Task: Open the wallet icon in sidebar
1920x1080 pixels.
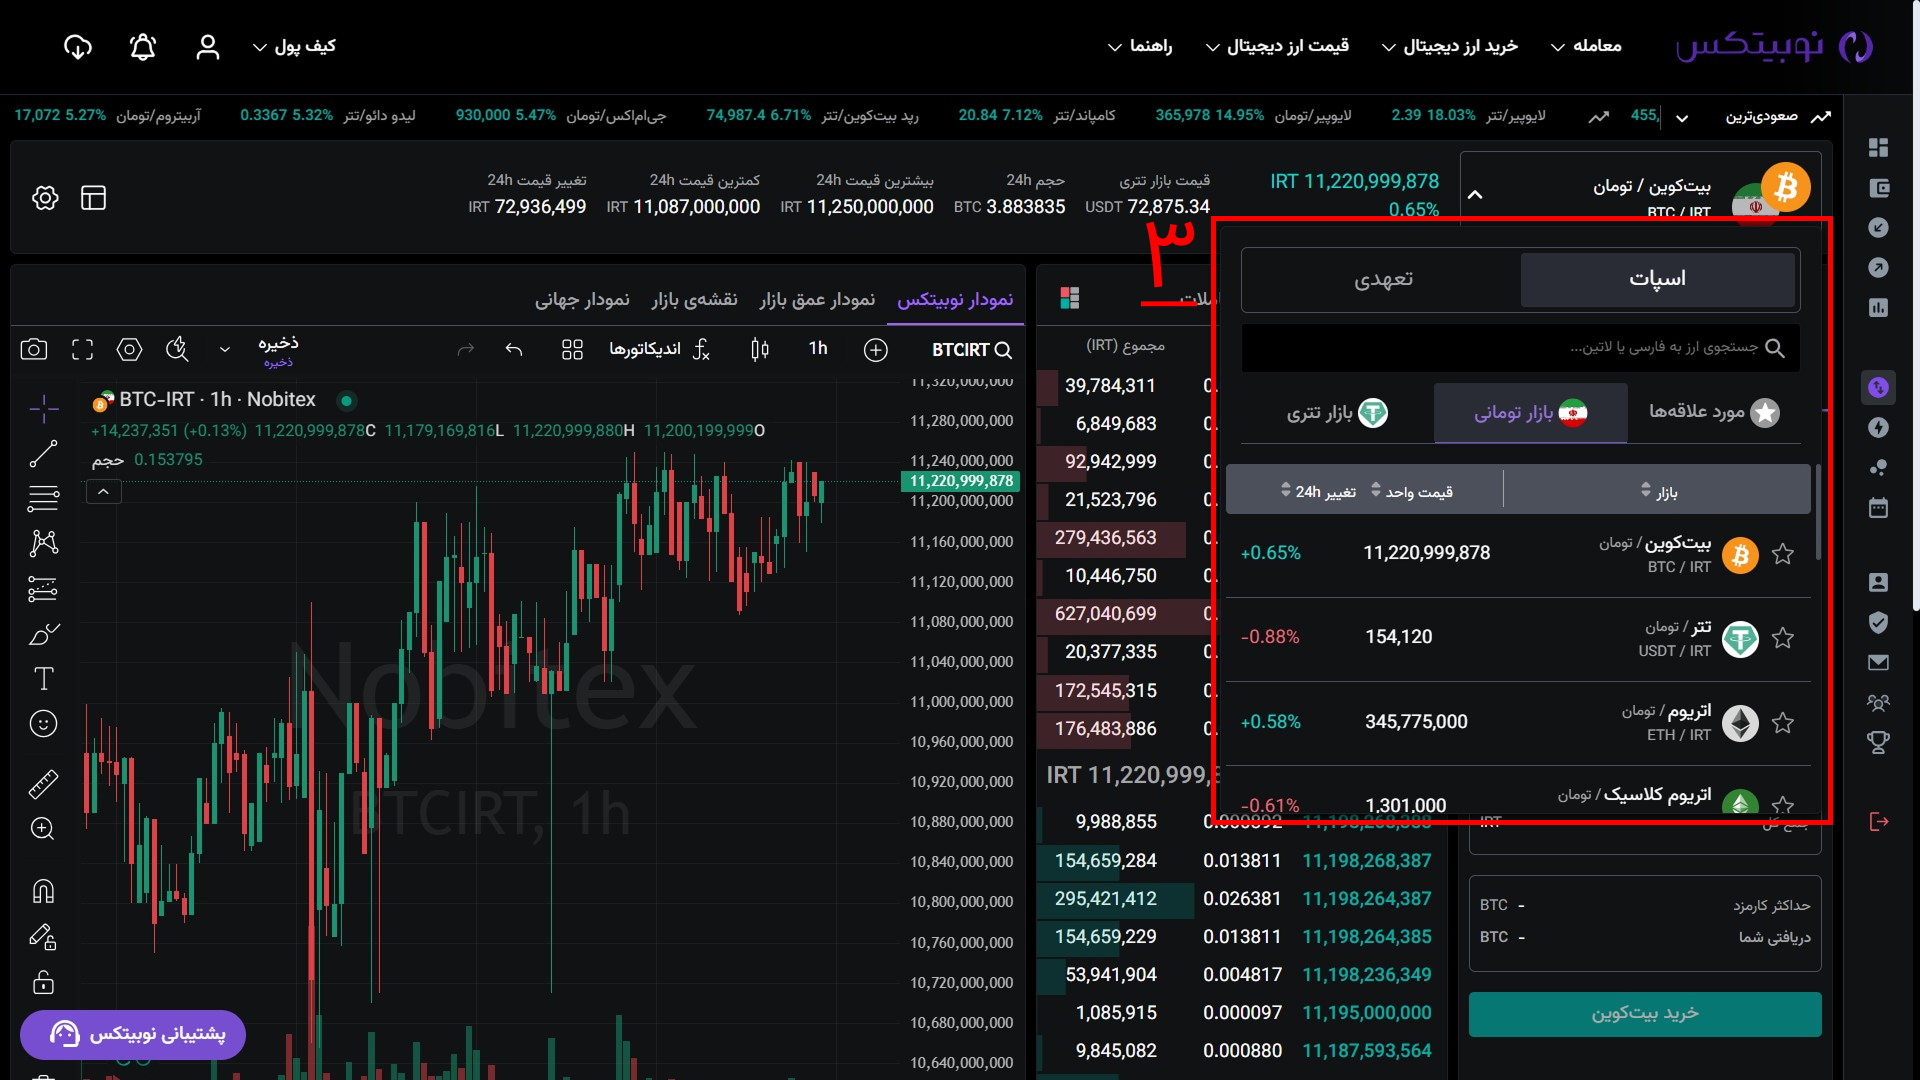Action: point(1879,188)
